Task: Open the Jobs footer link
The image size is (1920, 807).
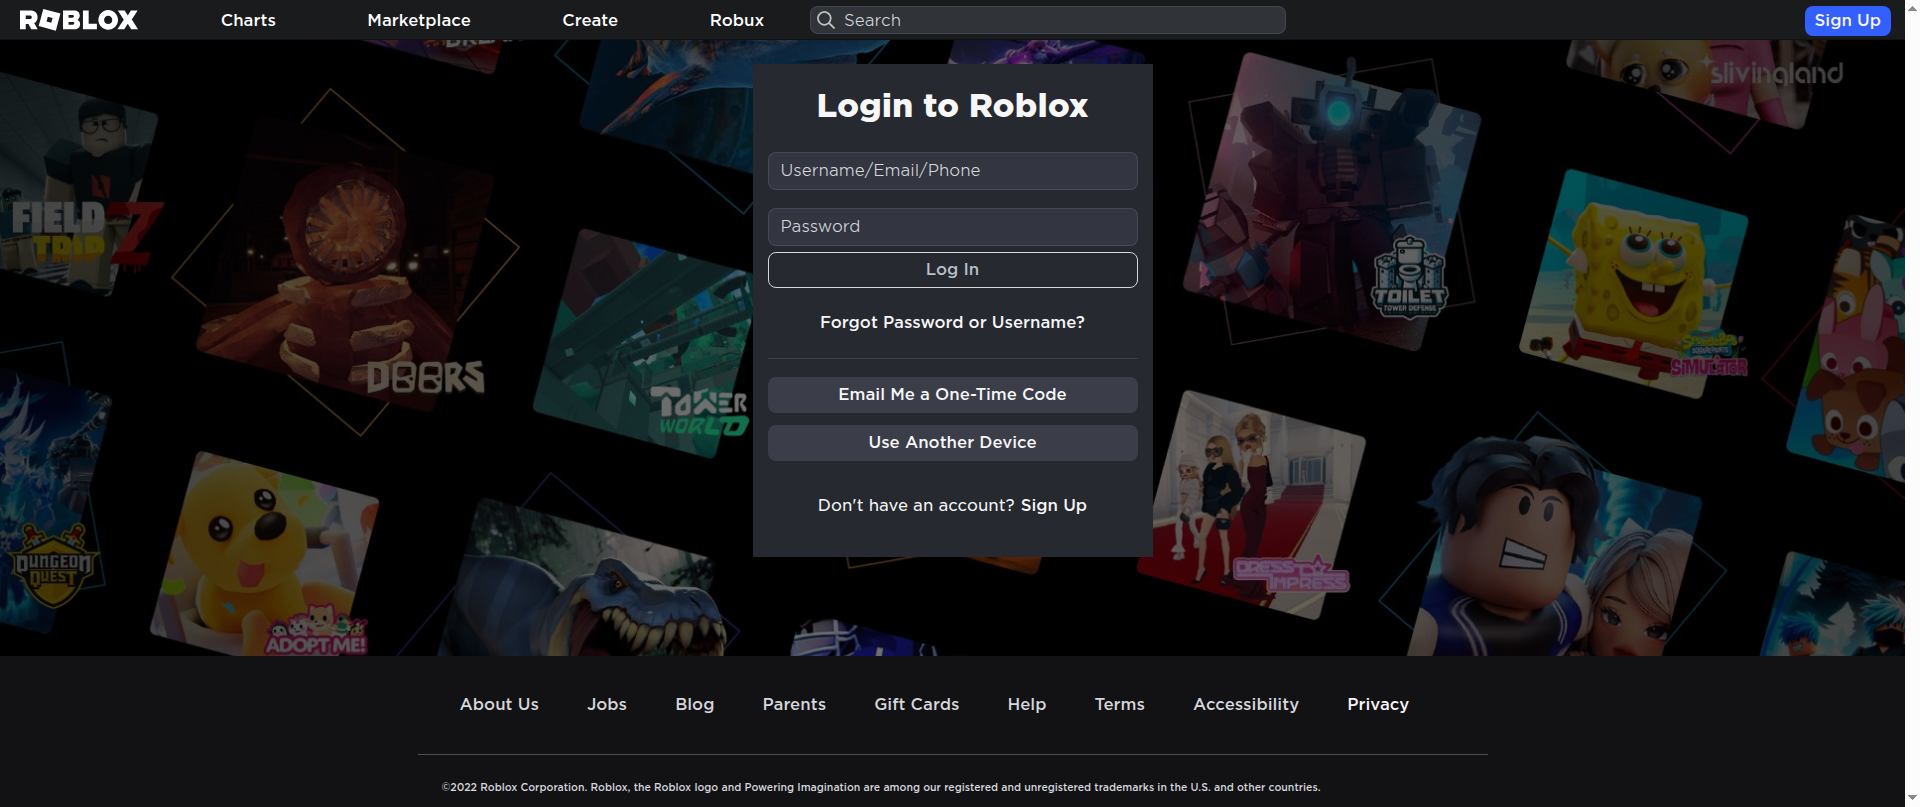Action: tap(607, 704)
